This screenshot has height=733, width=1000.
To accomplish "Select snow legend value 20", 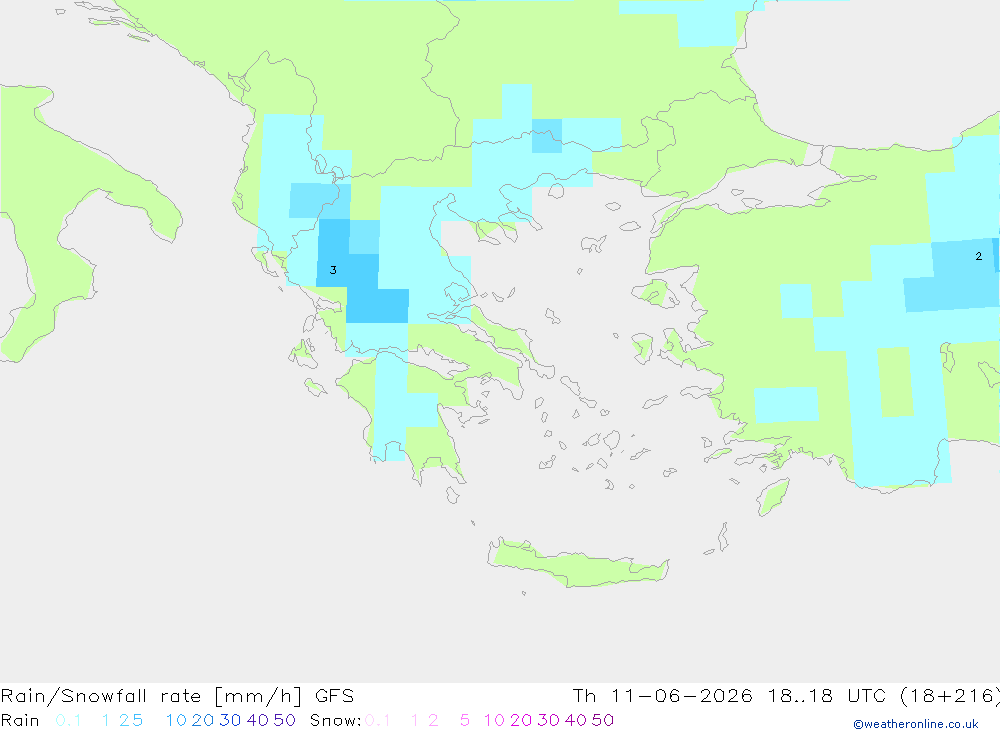I will pyautogui.click(x=521, y=720).
